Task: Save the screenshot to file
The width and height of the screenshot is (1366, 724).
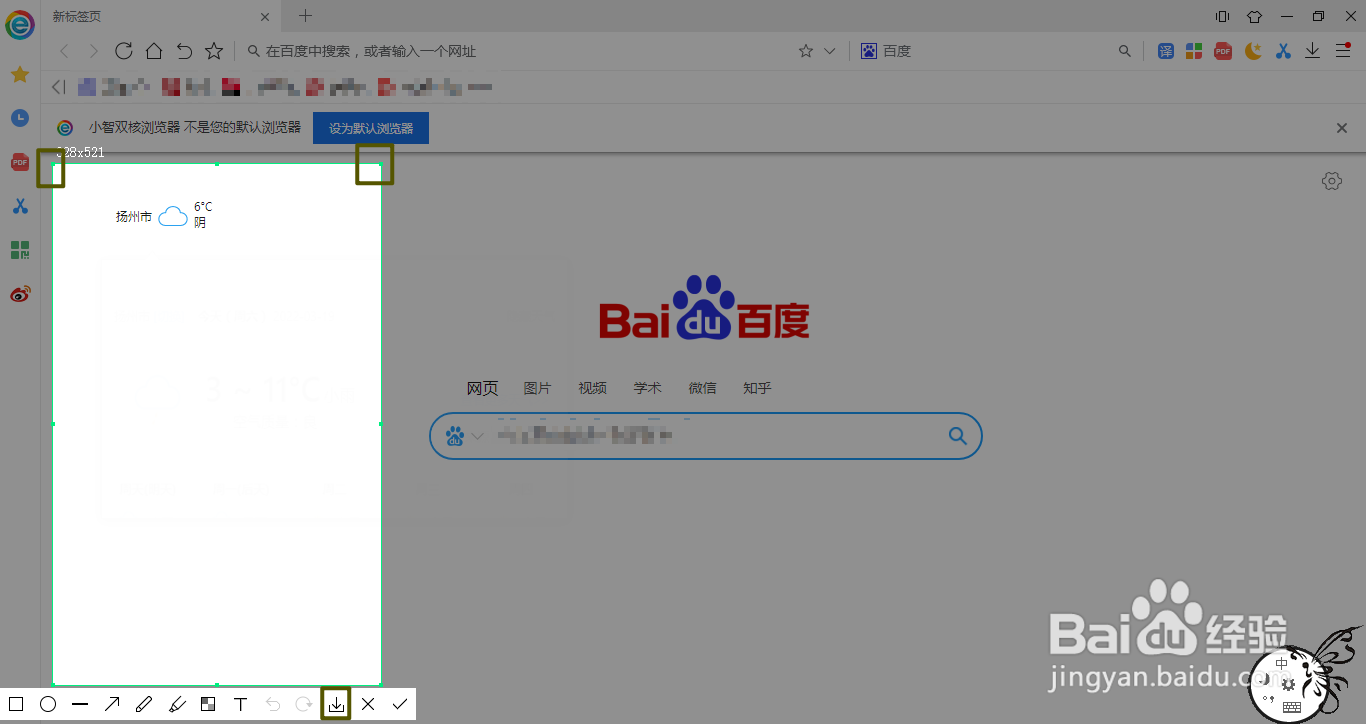Action: (x=336, y=704)
